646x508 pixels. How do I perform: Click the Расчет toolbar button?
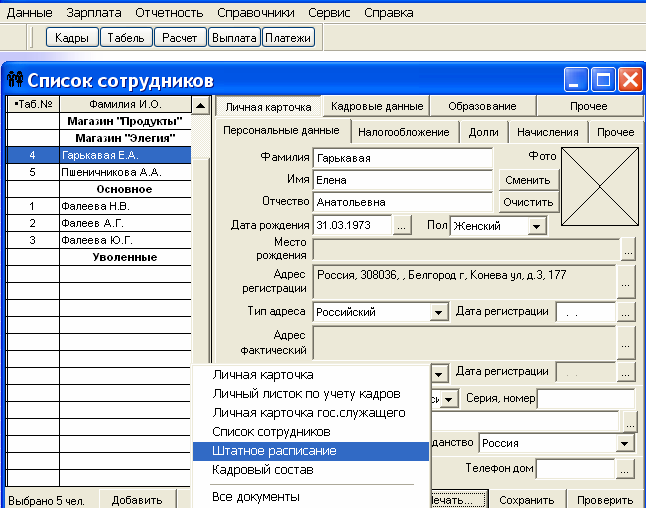pyautogui.click(x=180, y=37)
